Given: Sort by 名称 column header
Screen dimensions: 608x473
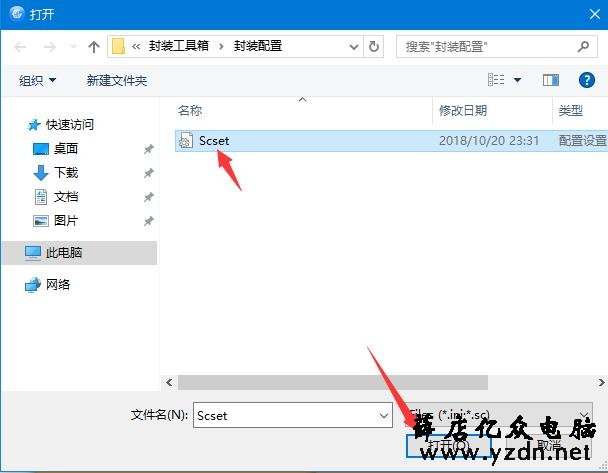Looking at the screenshot, I should click(190, 111).
